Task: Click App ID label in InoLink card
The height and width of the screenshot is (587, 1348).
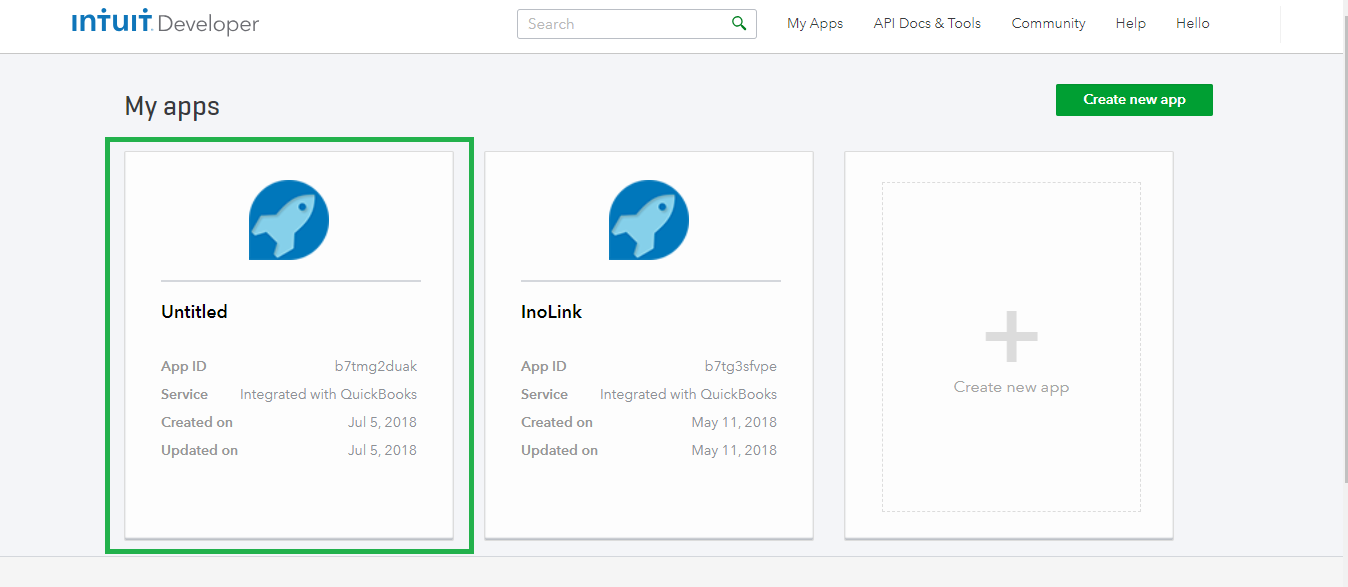Action: pyautogui.click(x=544, y=366)
